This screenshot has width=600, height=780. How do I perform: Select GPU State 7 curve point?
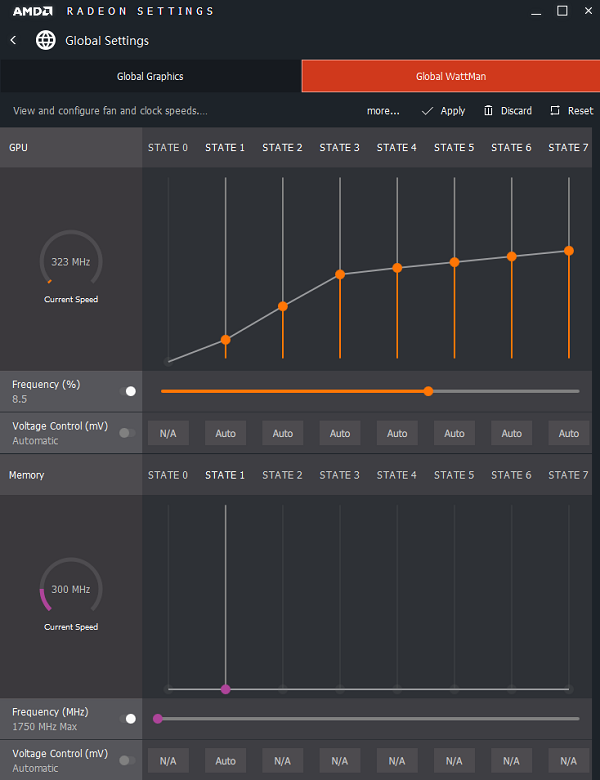coord(569,251)
